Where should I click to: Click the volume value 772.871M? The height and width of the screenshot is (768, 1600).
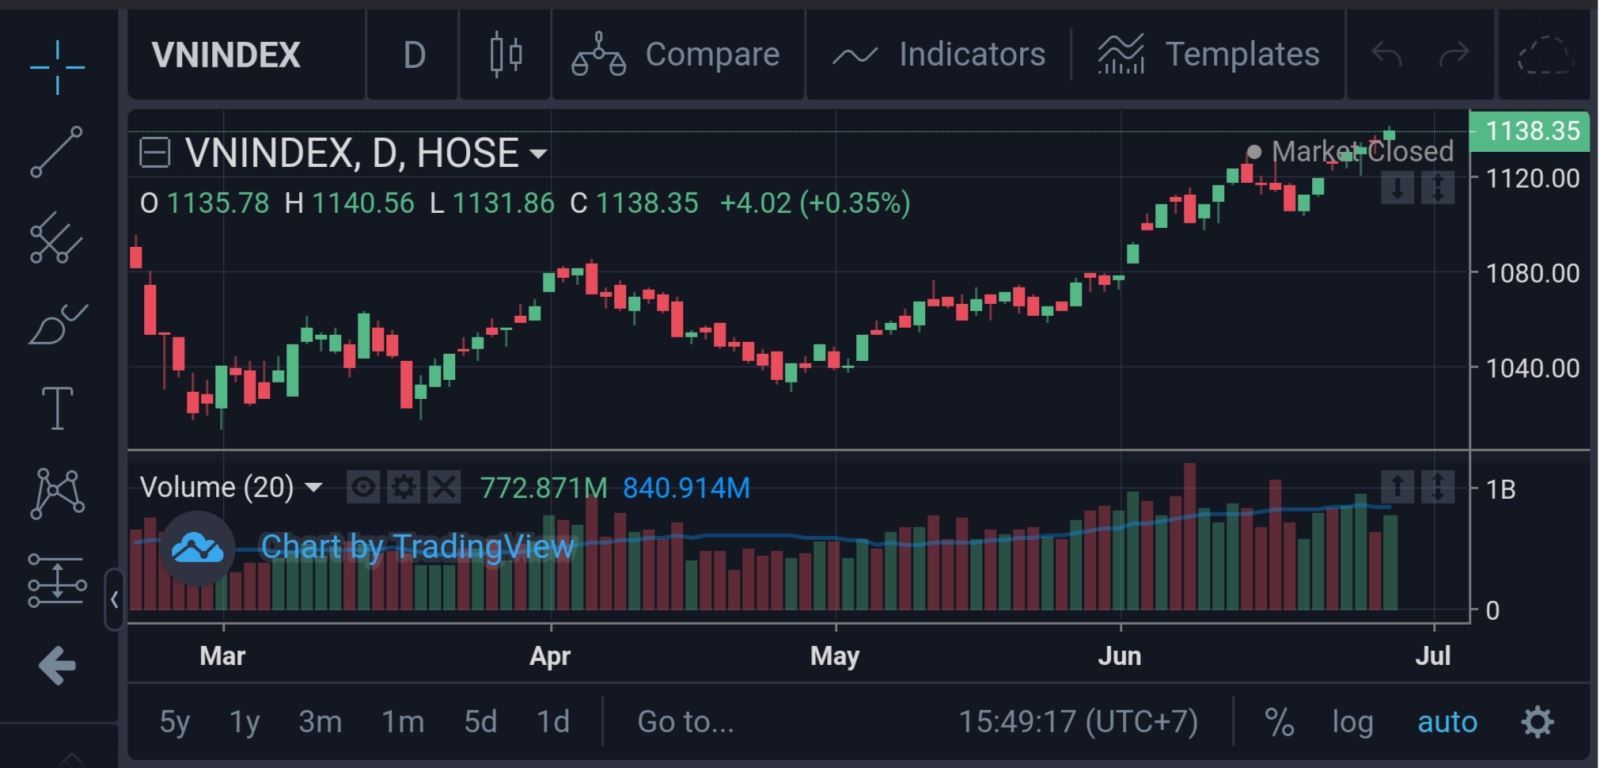543,488
